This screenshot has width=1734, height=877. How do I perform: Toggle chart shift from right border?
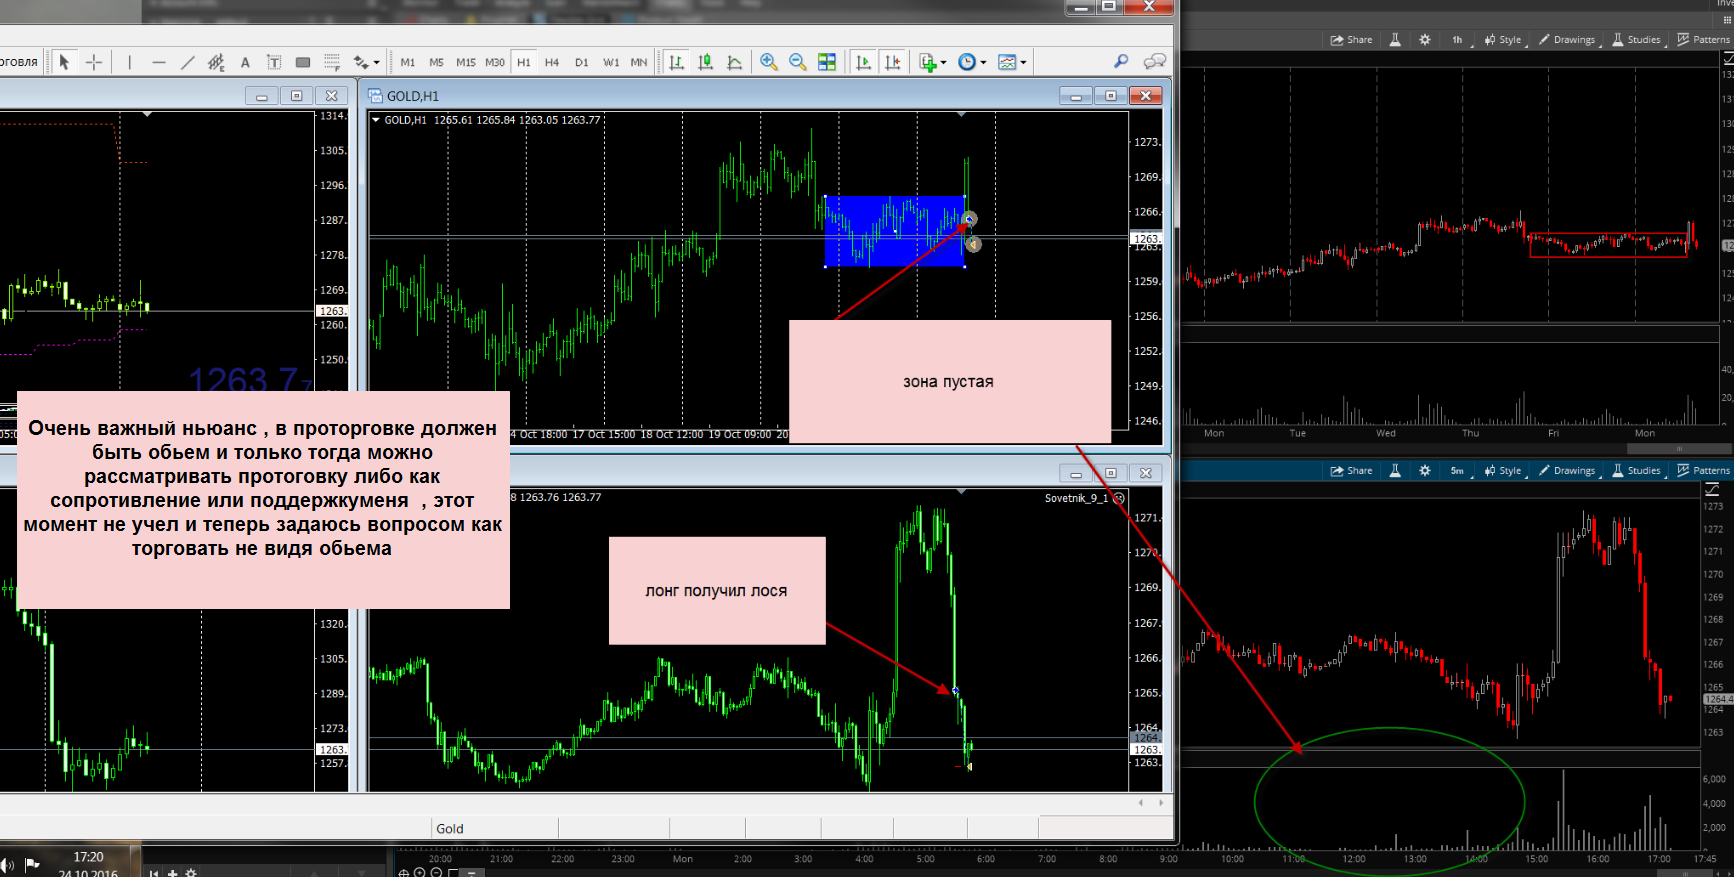tap(893, 62)
